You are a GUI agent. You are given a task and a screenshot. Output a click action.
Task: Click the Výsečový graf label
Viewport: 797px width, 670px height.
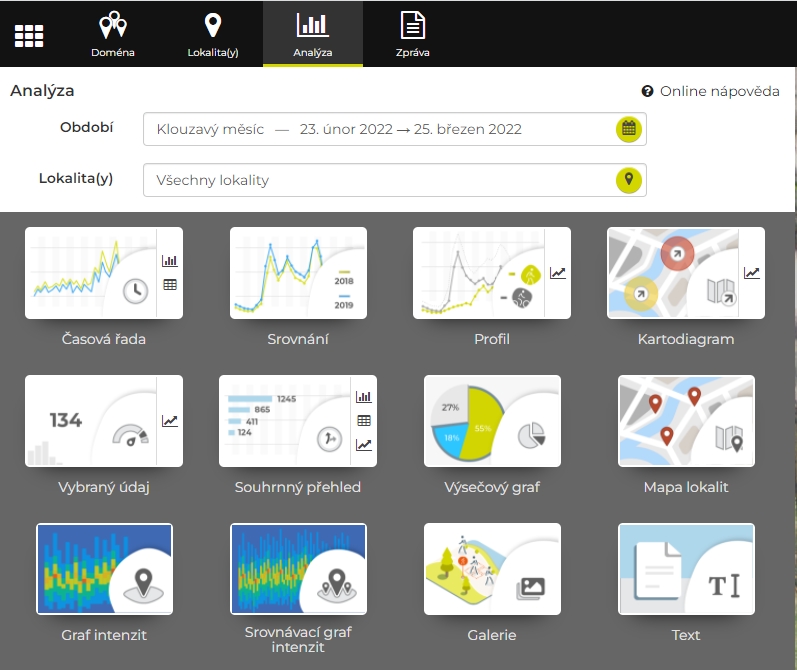click(x=492, y=487)
